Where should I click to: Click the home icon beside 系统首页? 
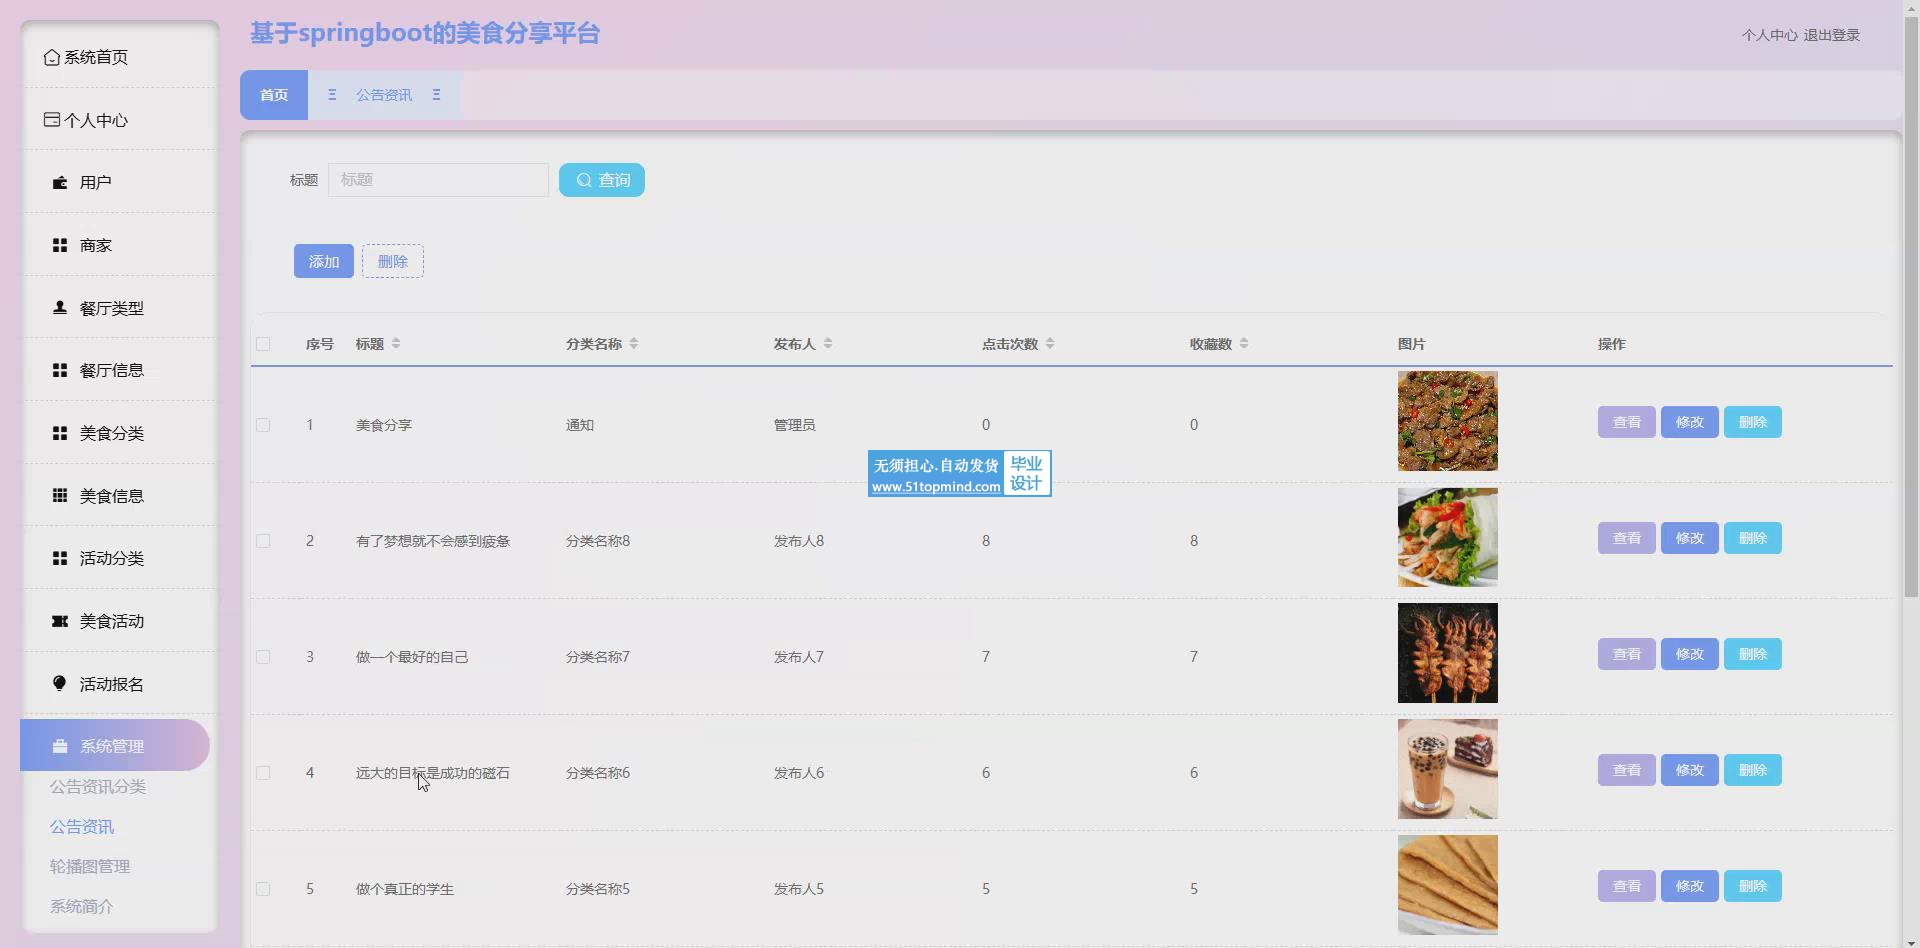[x=51, y=58]
